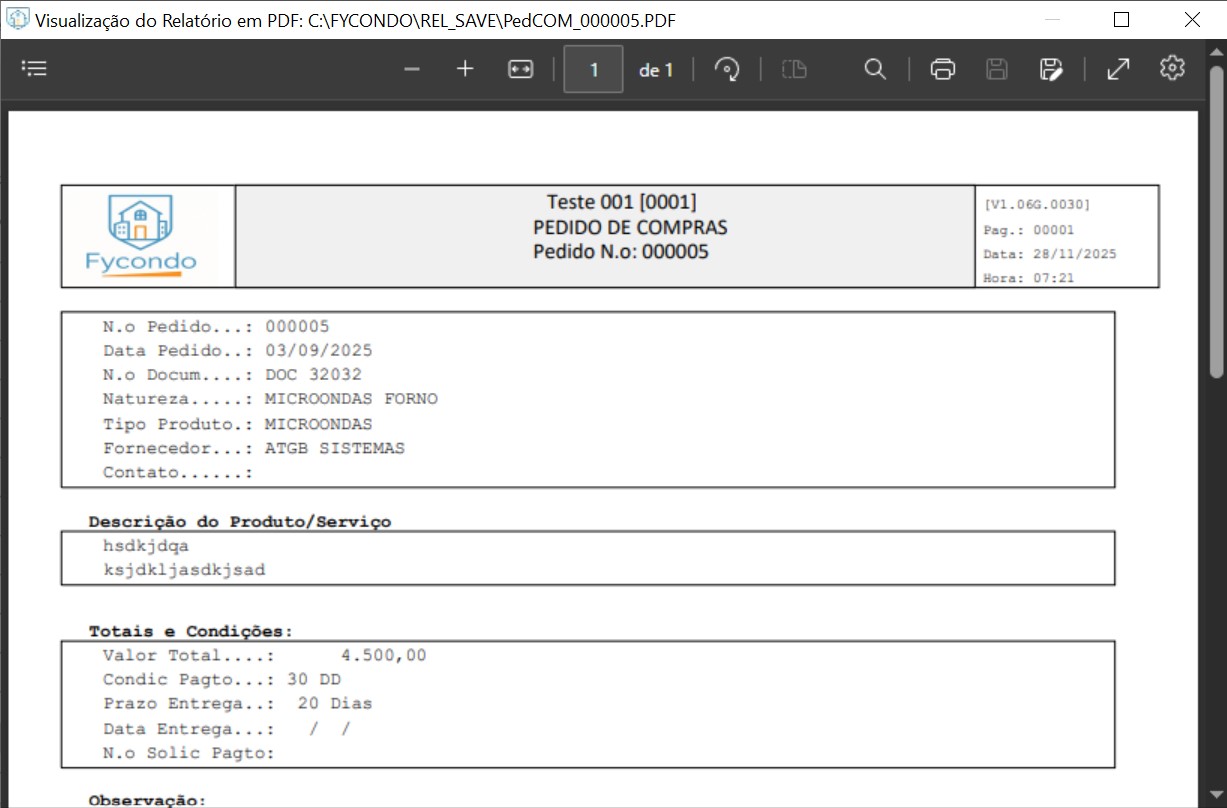Zoom in with the plus icon
Image resolution: width=1227 pixels, height=808 pixels.
[465, 69]
